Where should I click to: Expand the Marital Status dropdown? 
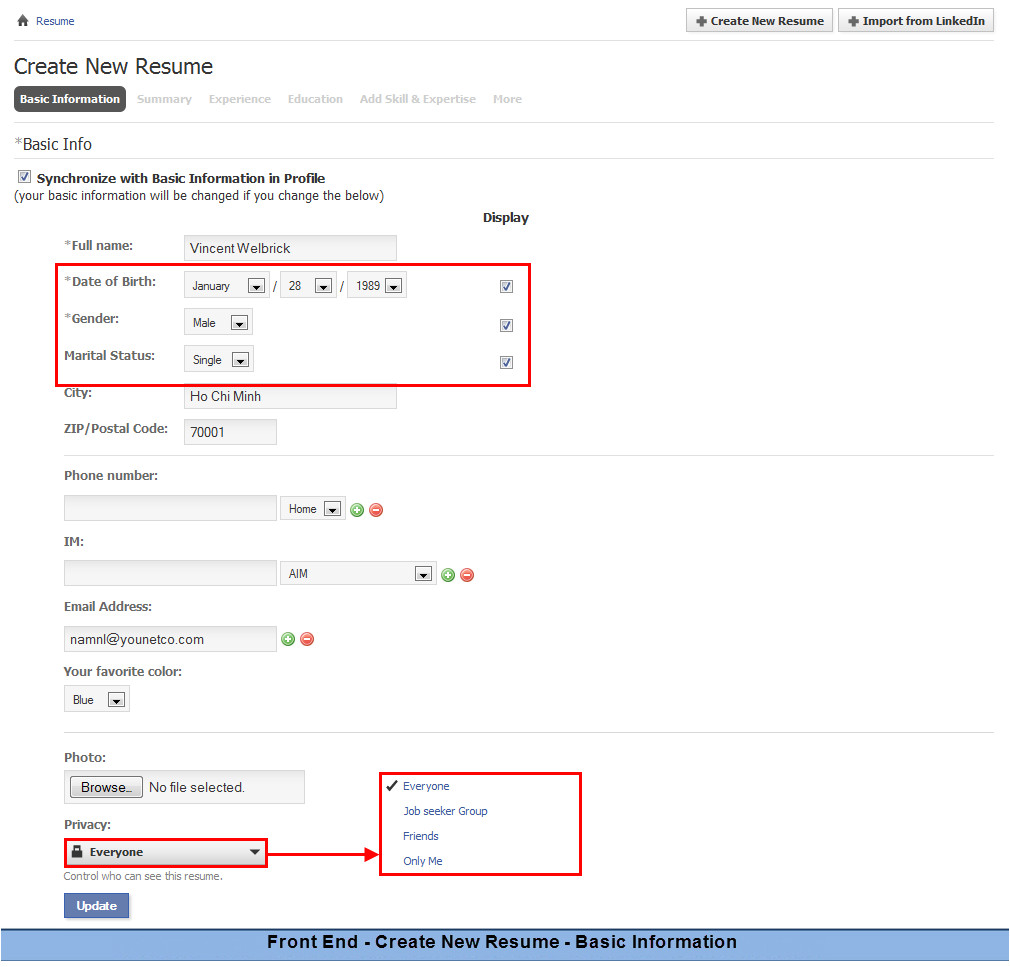click(219, 360)
